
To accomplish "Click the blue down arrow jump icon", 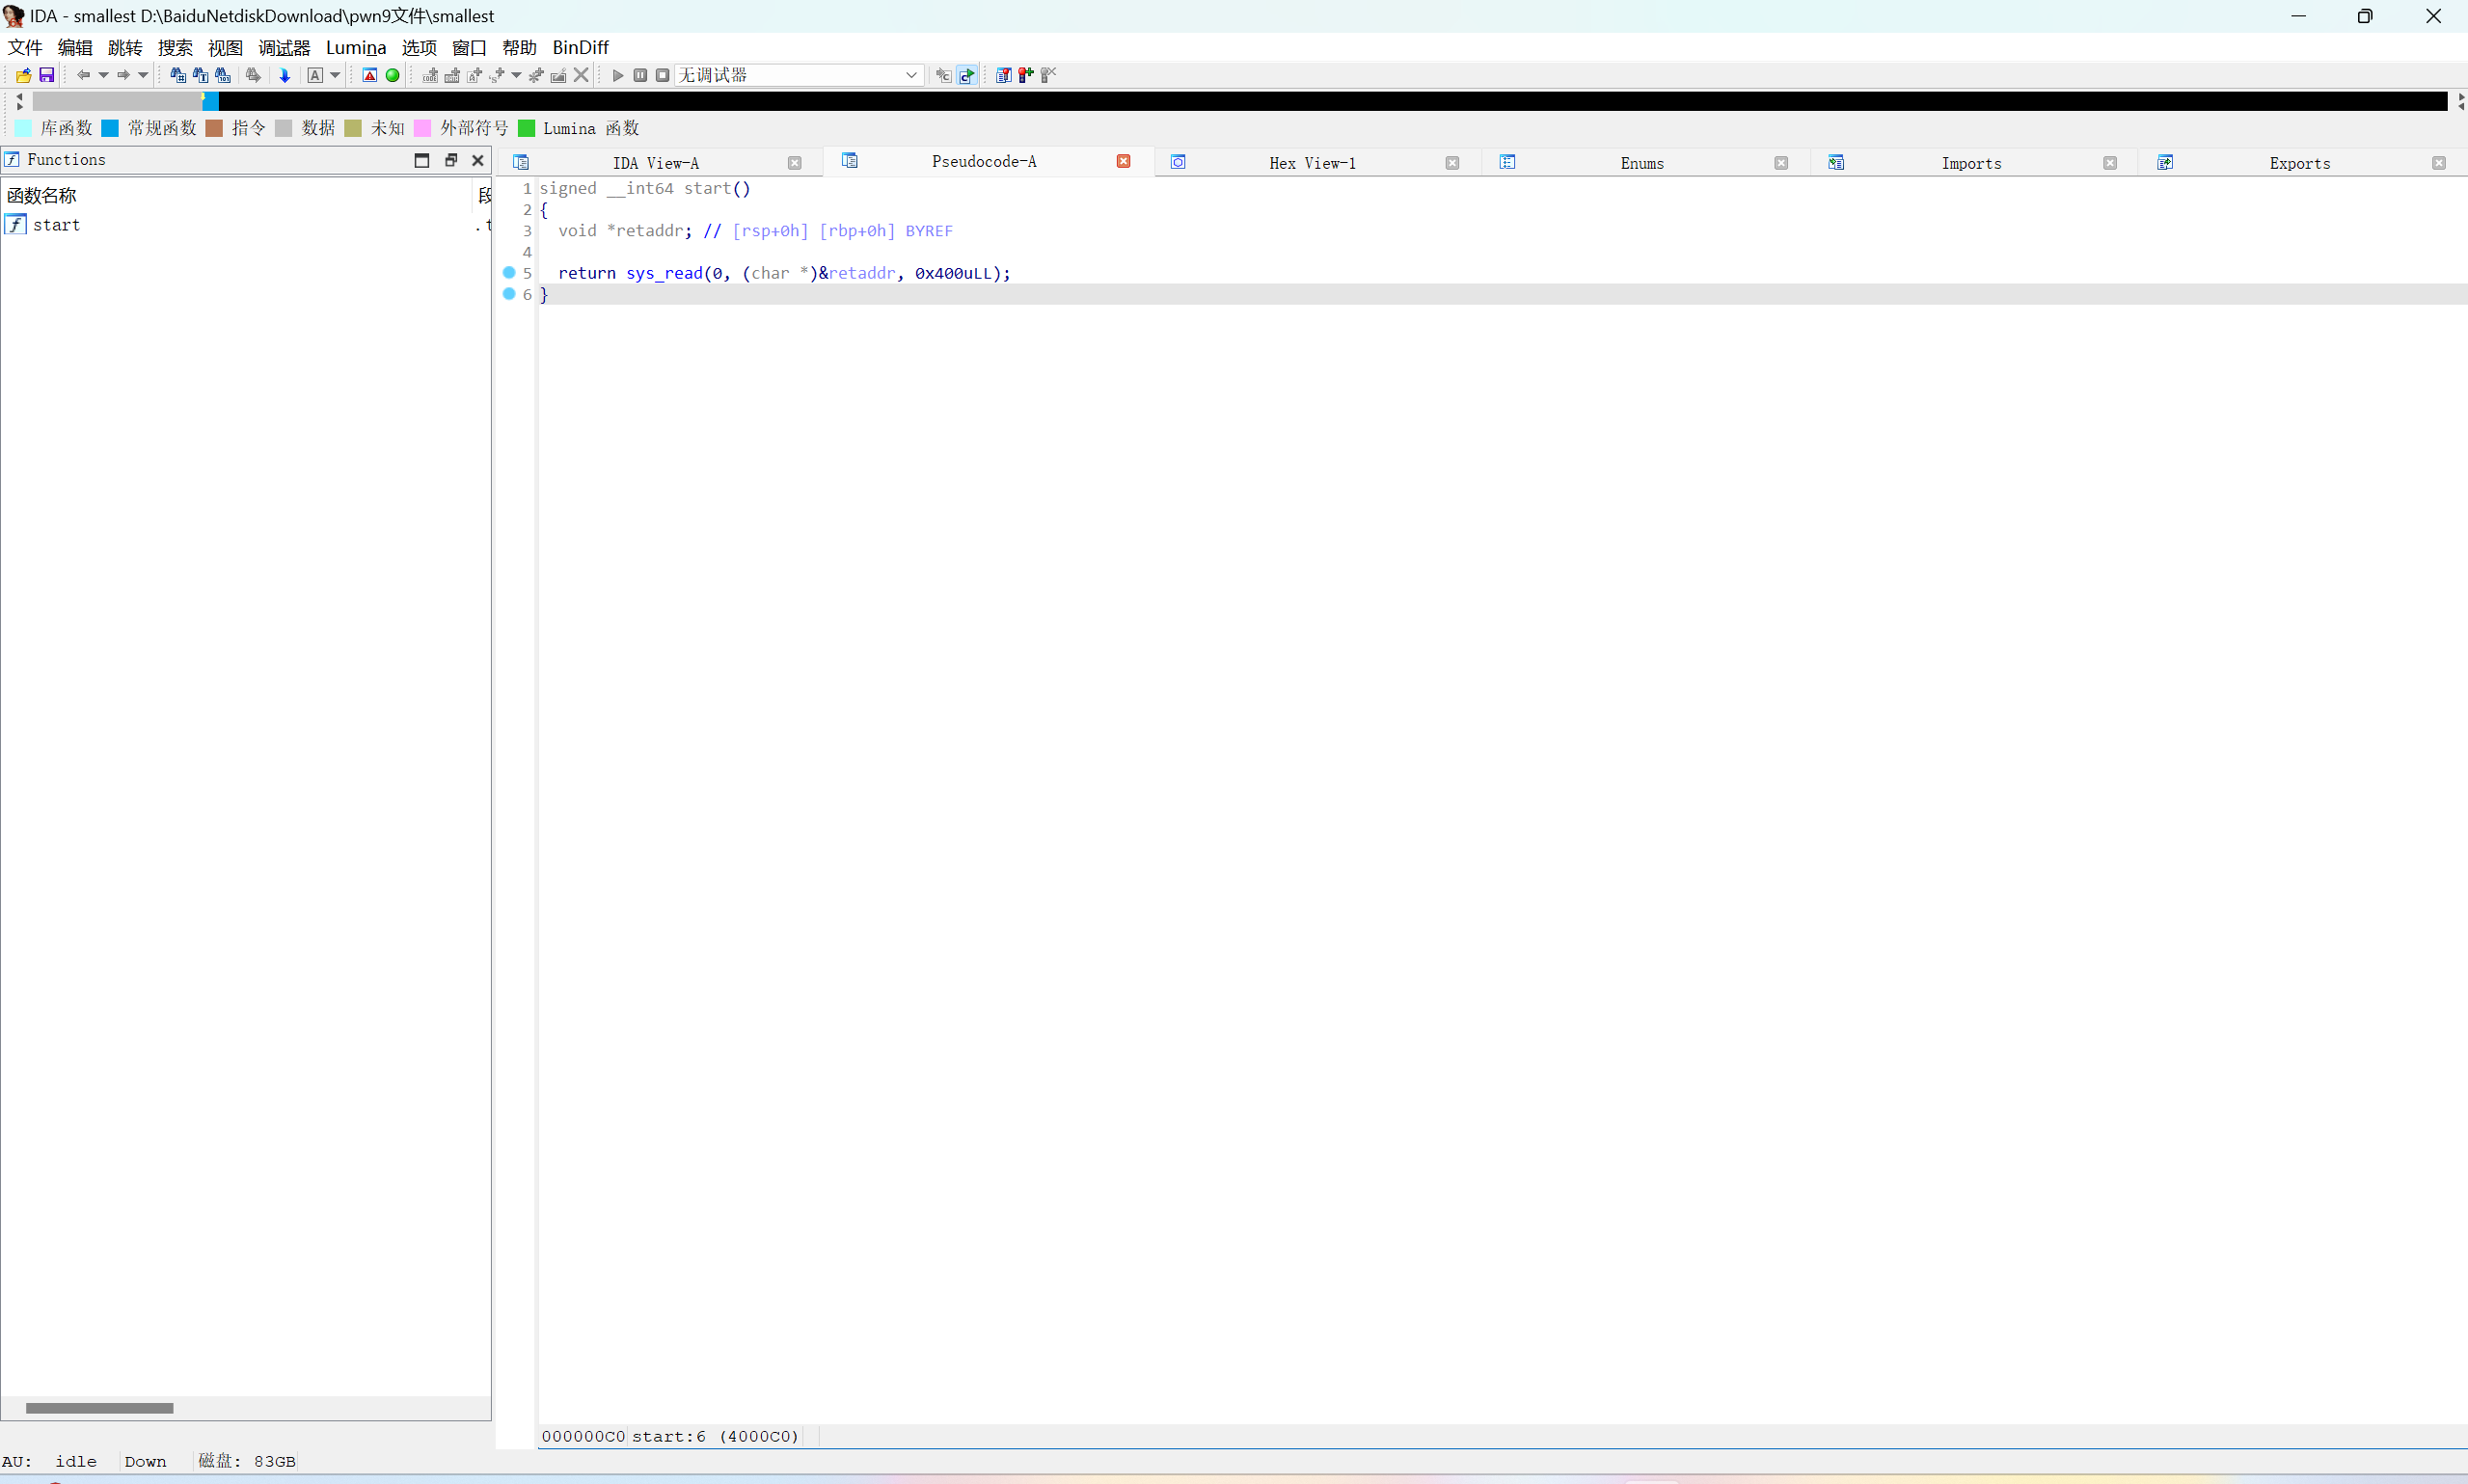I will pyautogui.click(x=285, y=75).
